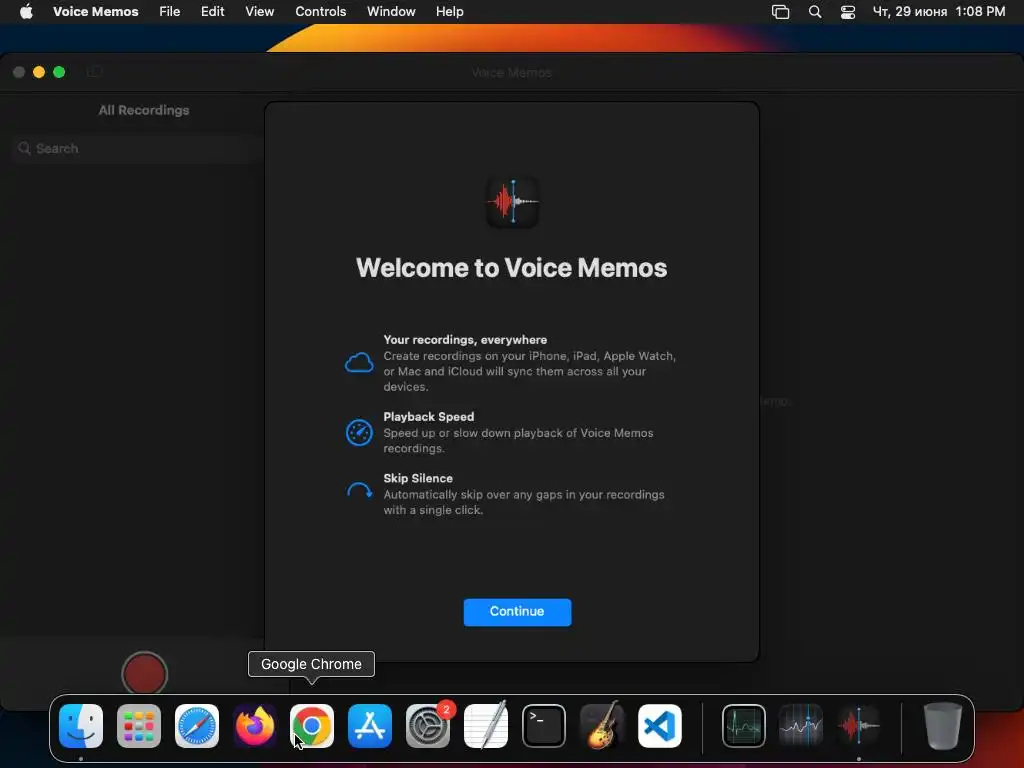The width and height of the screenshot is (1024, 768).
Task: Click the 'Welcome to Voice Memos' heading
Action: click(511, 268)
